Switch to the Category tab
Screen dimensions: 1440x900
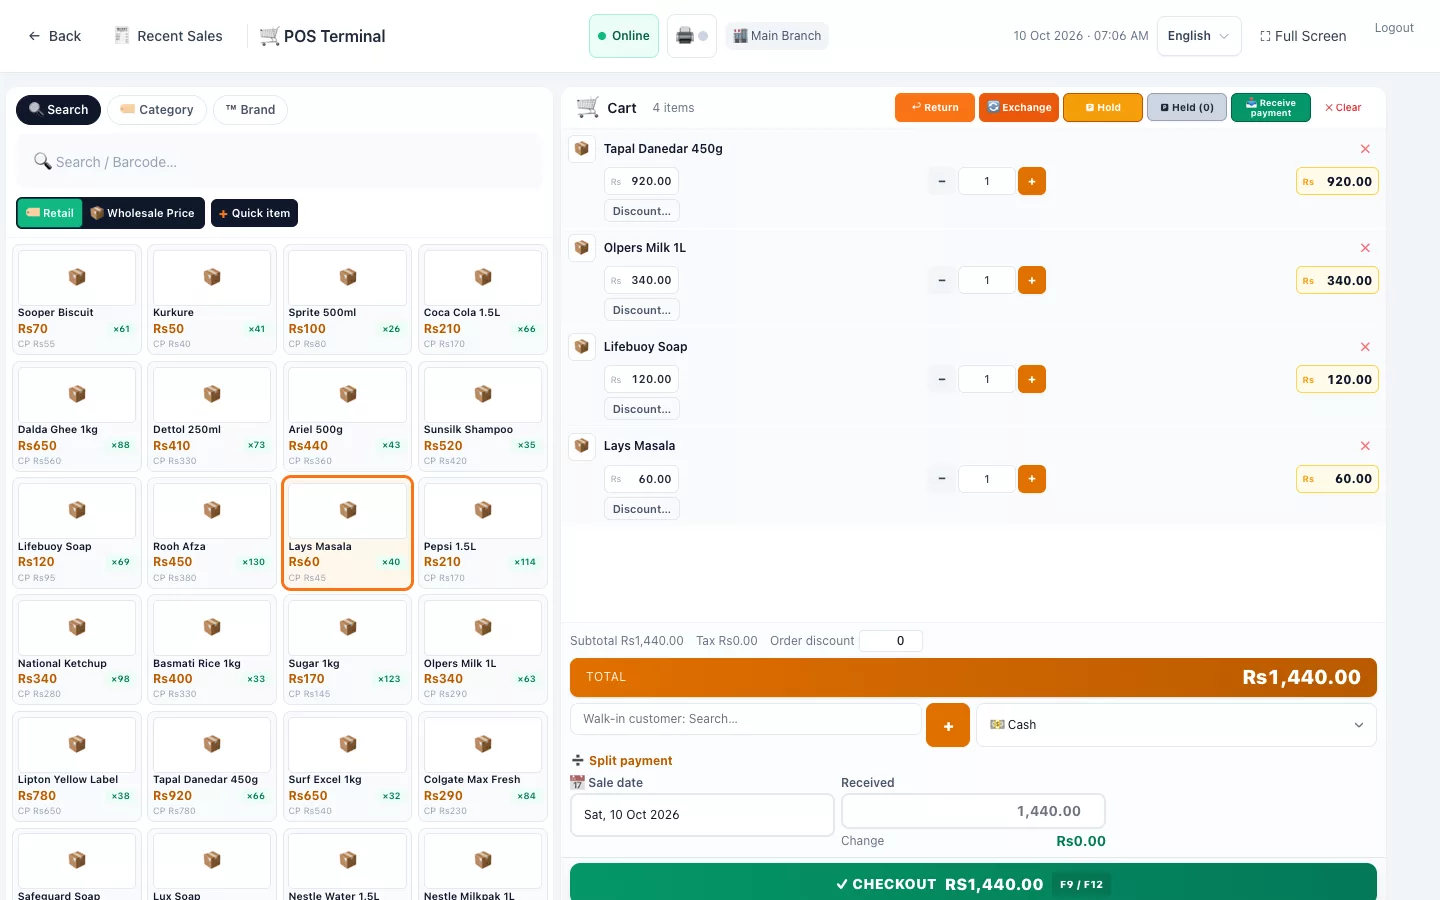157,110
